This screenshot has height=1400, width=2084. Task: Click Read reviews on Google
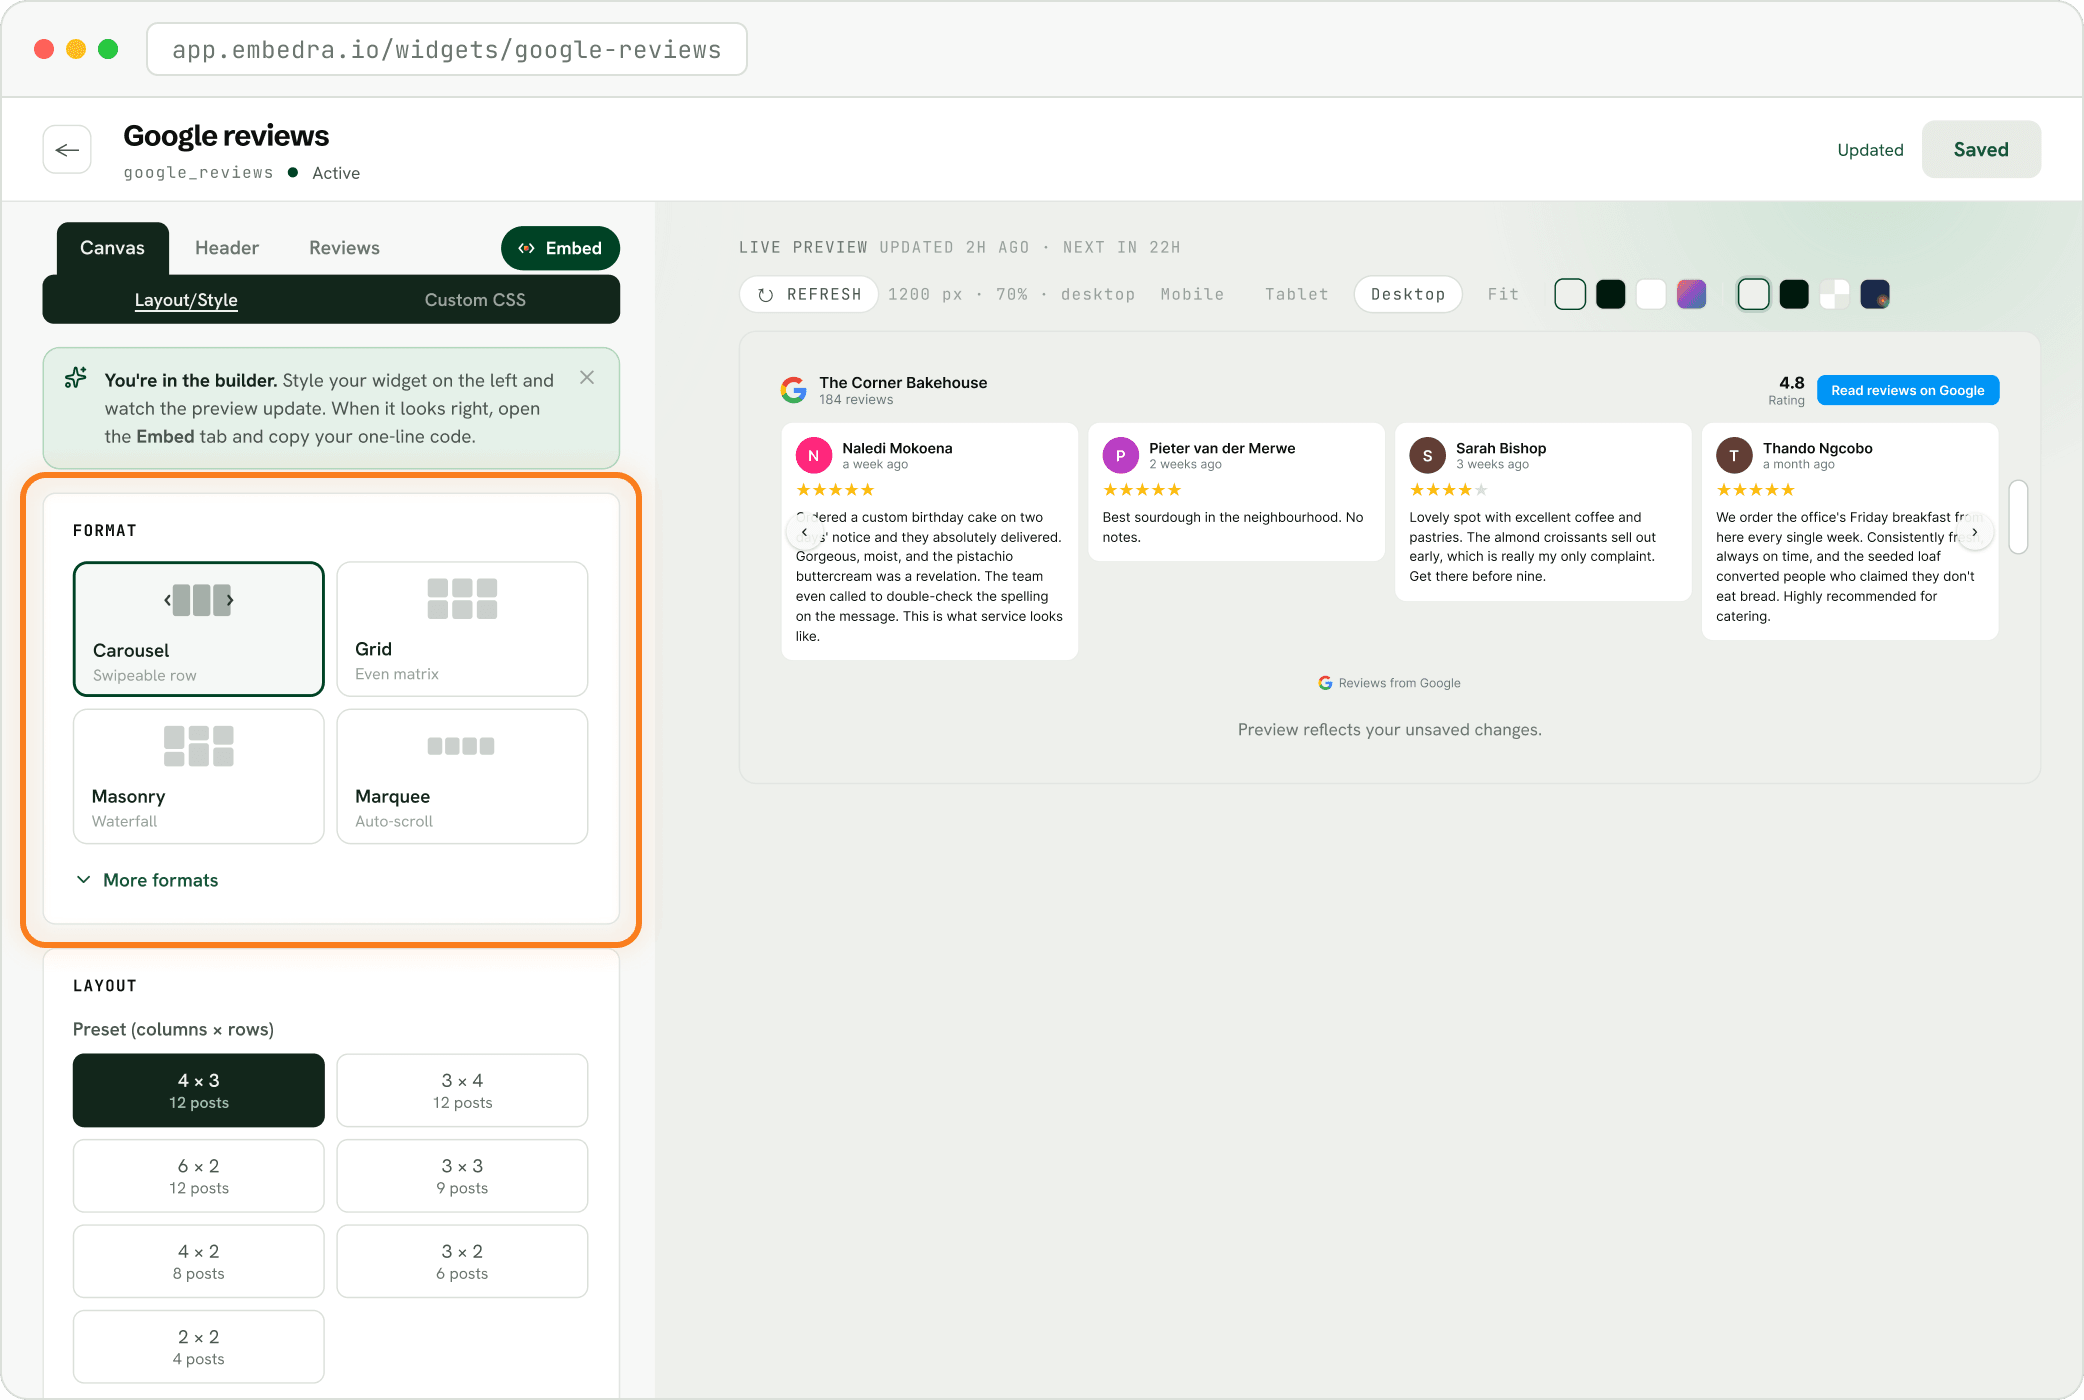point(1908,390)
